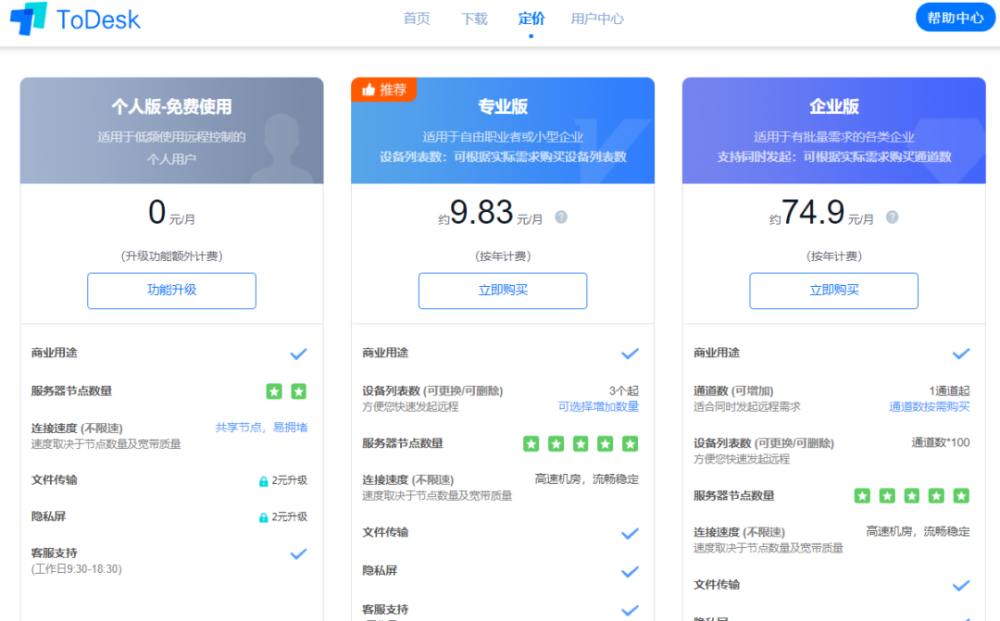This screenshot has height=621, width=1000.
Task: Click the 商业用途 checkmark in professional plan
Action: coord(630,354)
